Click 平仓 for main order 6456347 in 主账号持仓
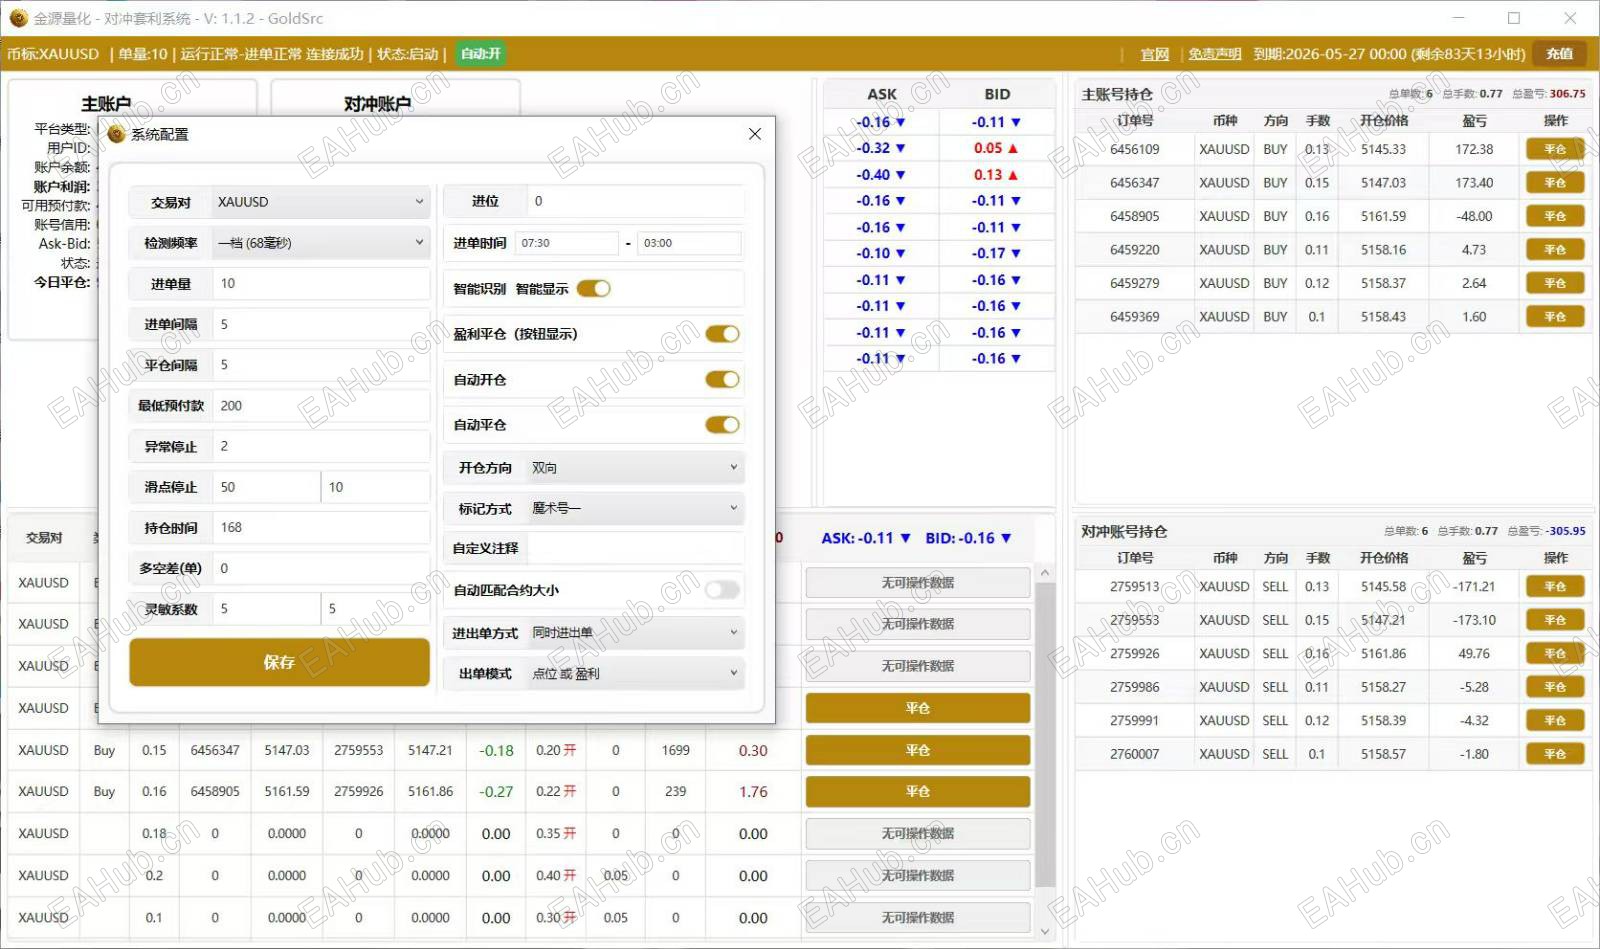Screen dimensions: 1600x949 point(1555,183)
